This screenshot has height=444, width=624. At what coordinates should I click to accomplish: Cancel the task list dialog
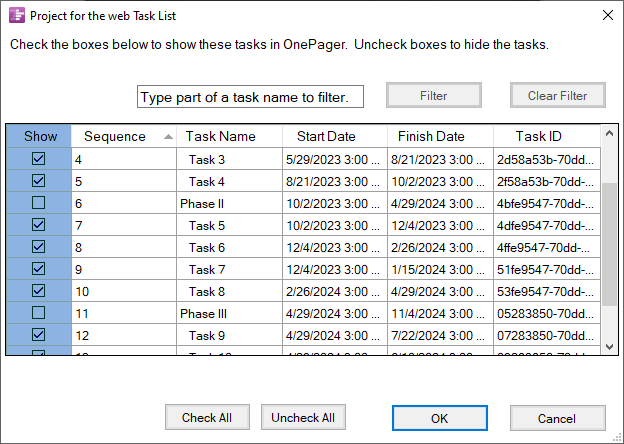click(x=558, y=418)
